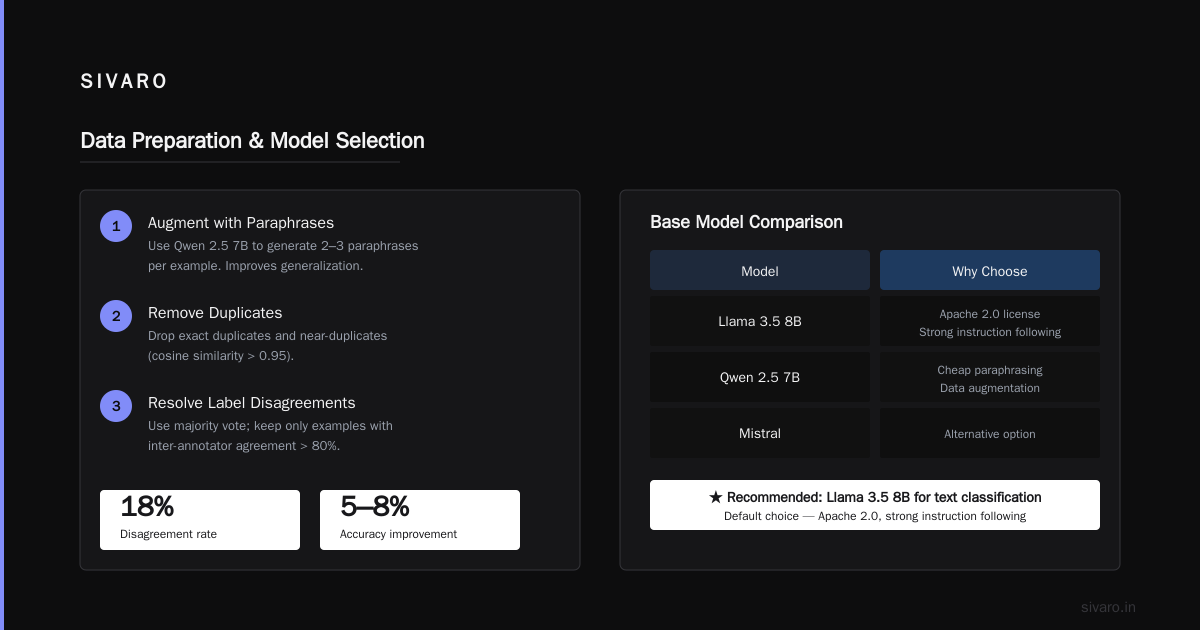Viewport: 1200px width, 630px height.
Task: Click the star icon in recommendation banner
Action: click(x=716, y=497)
